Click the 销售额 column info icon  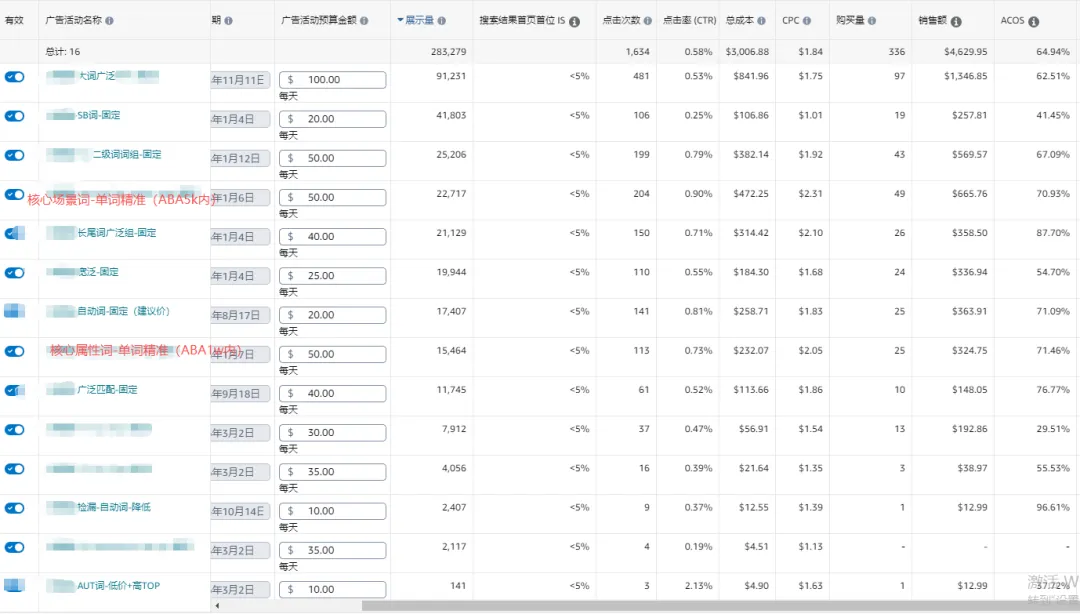(958, 19)
